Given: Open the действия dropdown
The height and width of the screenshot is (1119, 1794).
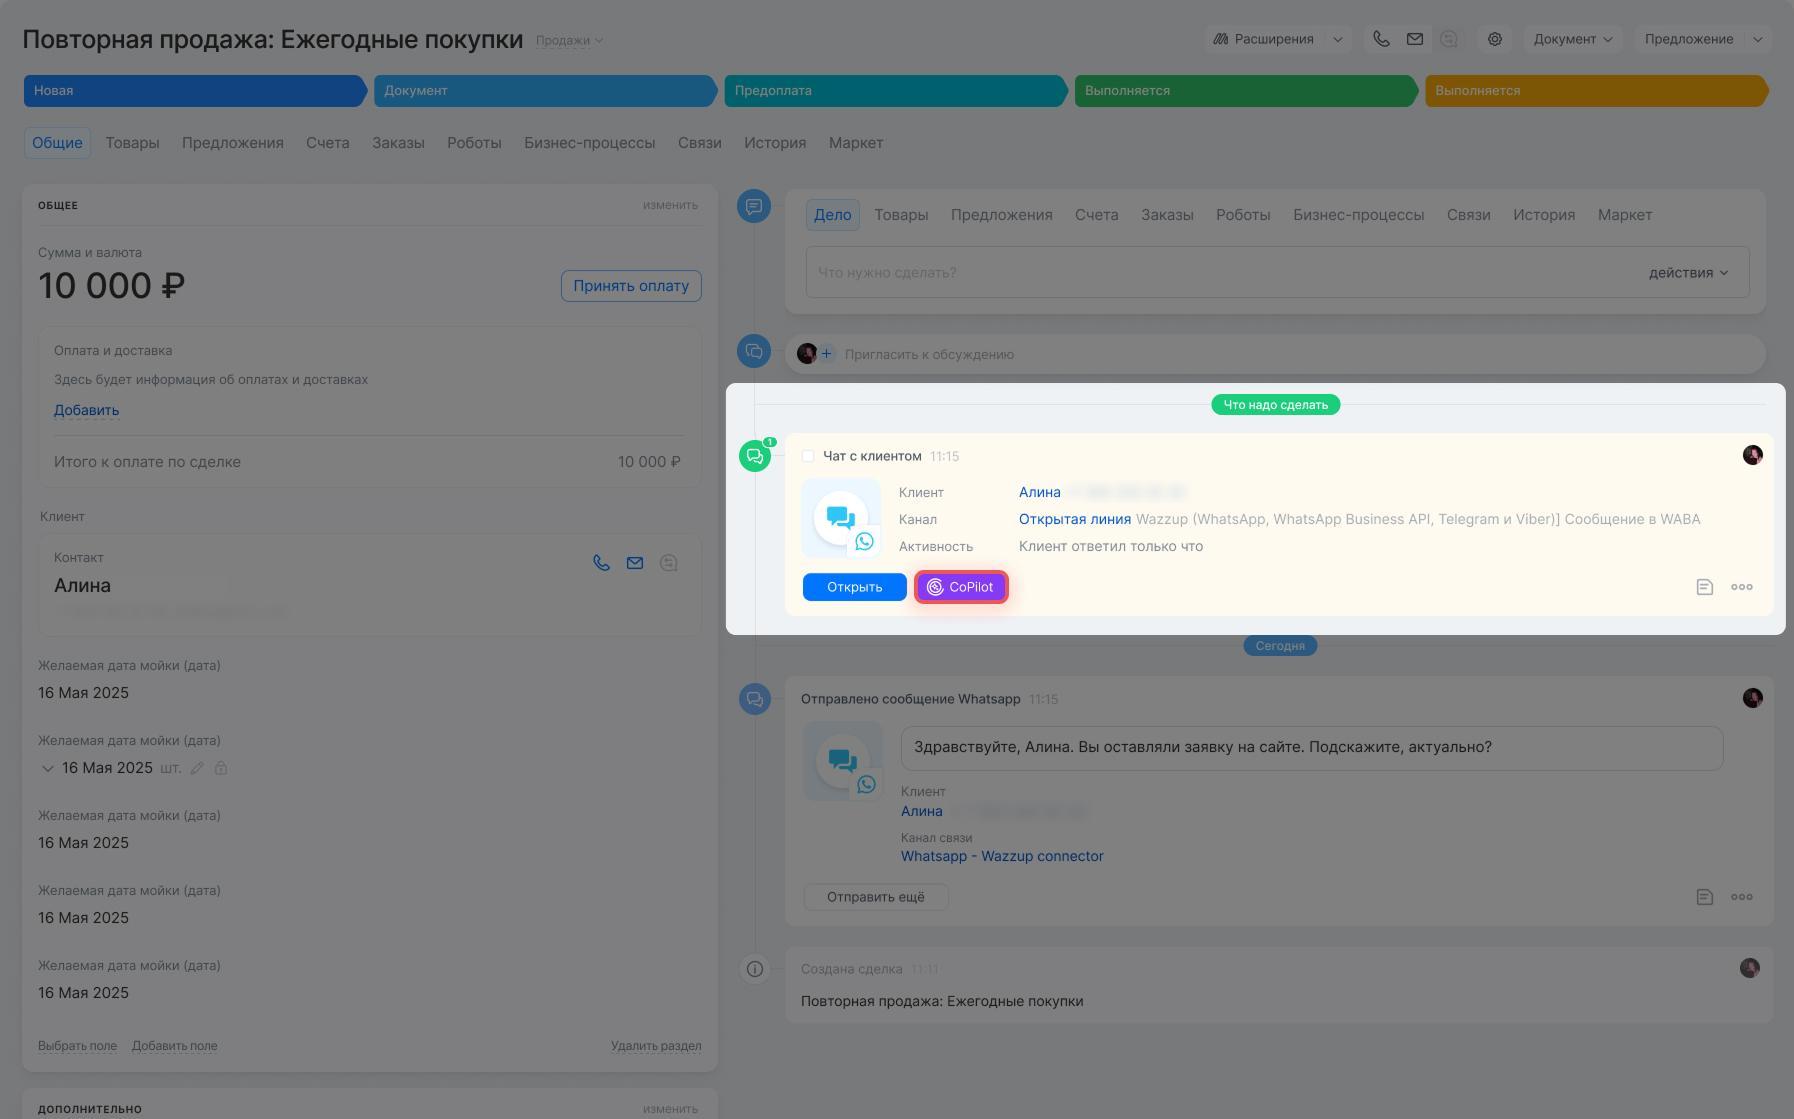Looking at the screenshot, I should (1688, 273).
